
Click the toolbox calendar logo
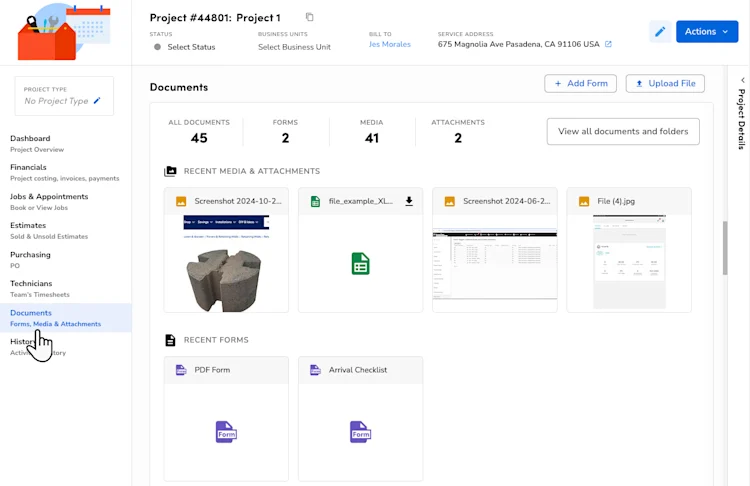(x=64, y=32)
